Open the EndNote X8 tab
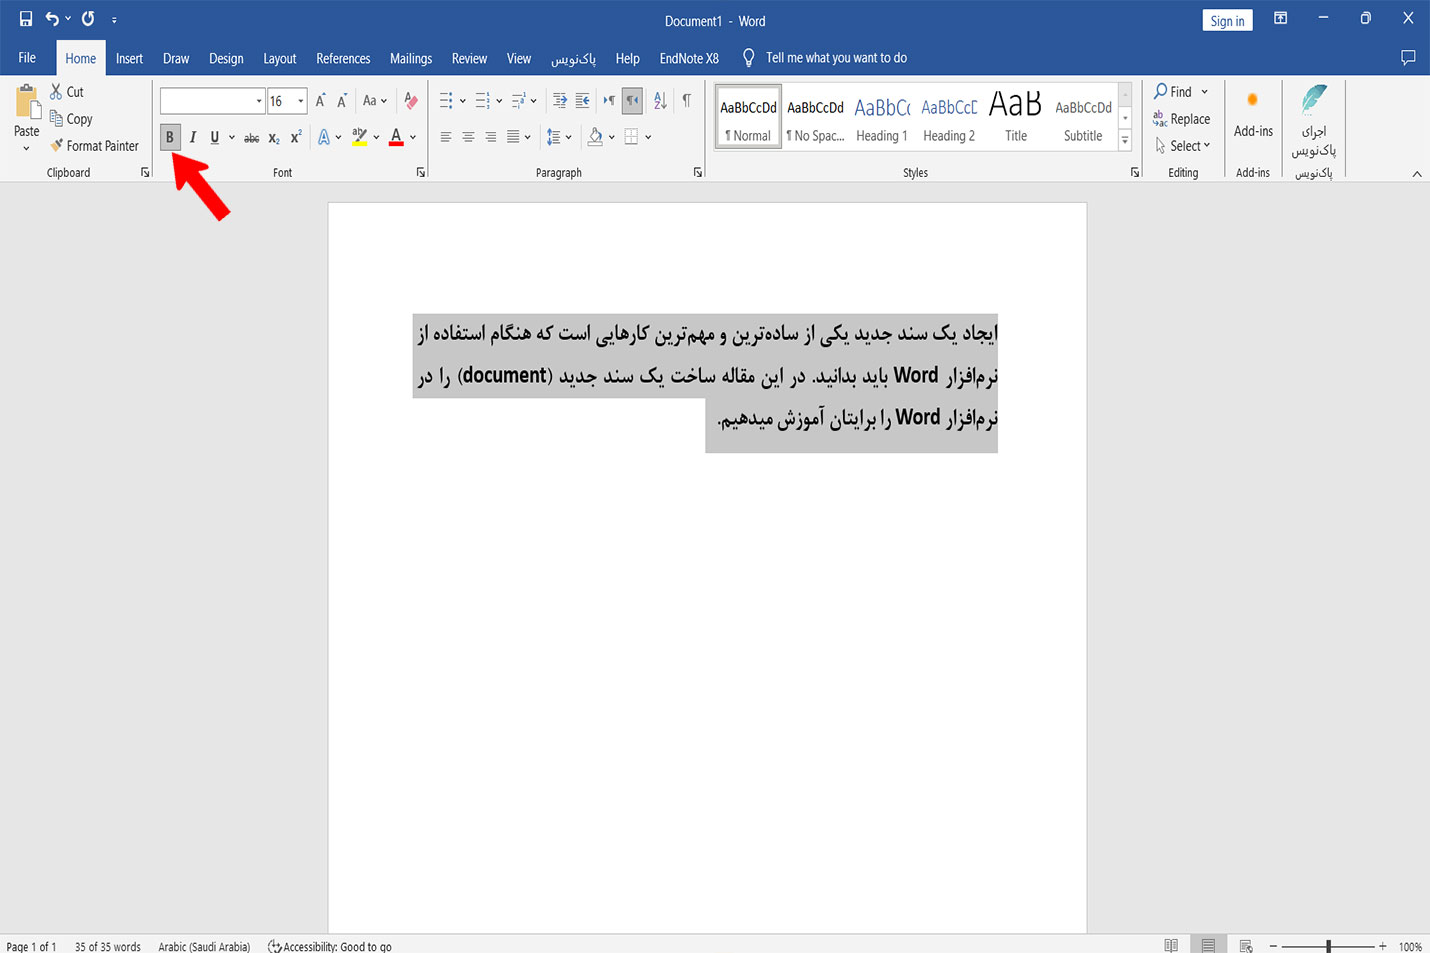This screenshot has height=953, width=1430. click(x=689, y=58)
